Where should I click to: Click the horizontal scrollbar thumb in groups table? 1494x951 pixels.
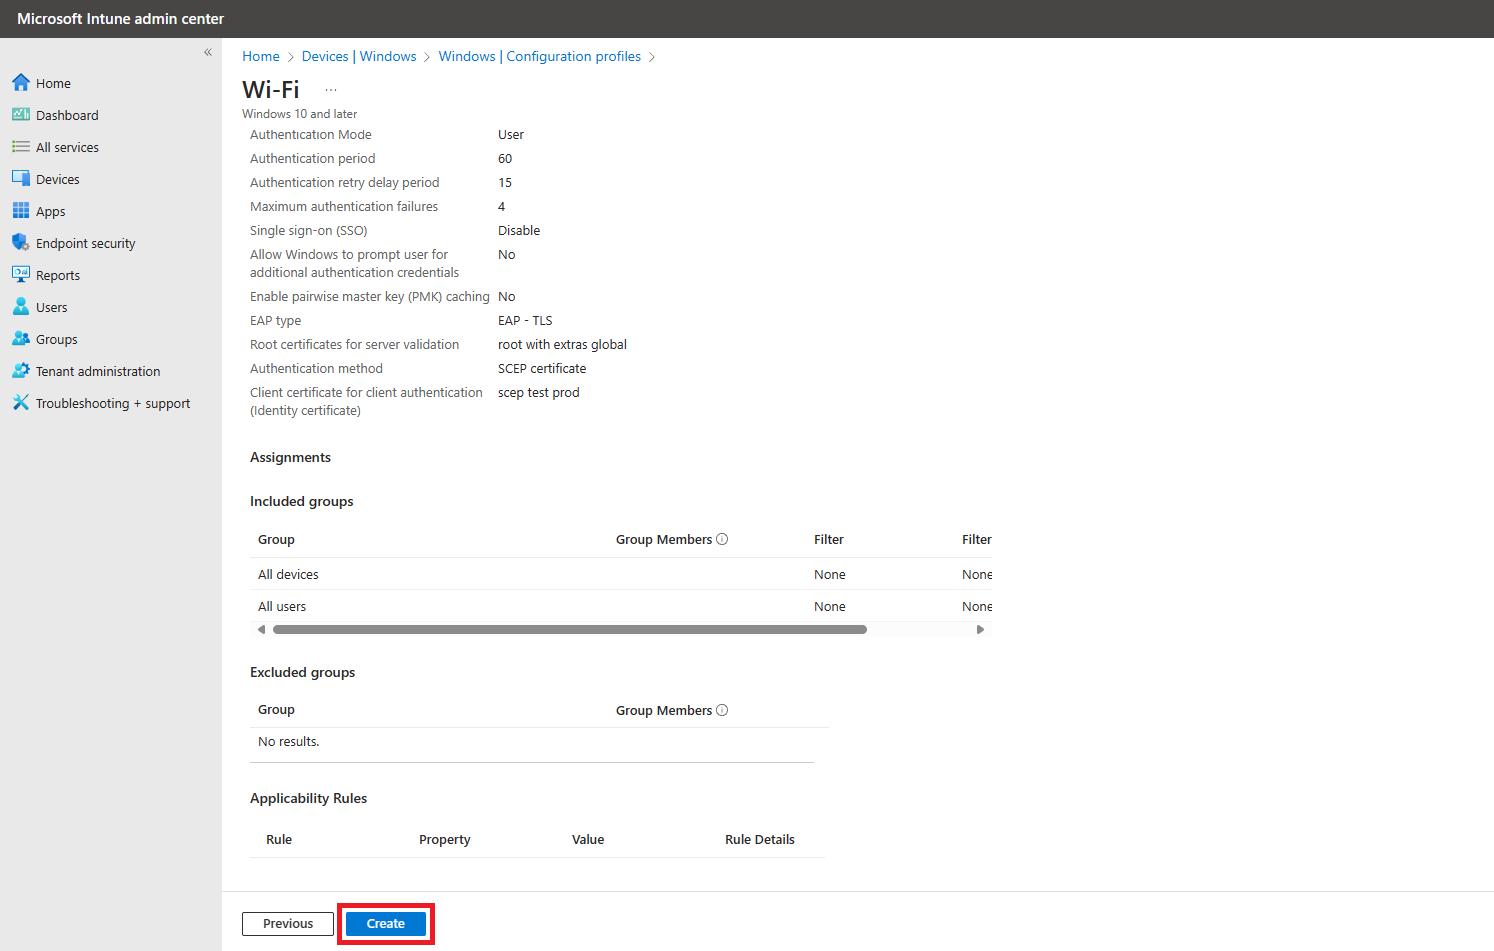(x=570, y=629)
